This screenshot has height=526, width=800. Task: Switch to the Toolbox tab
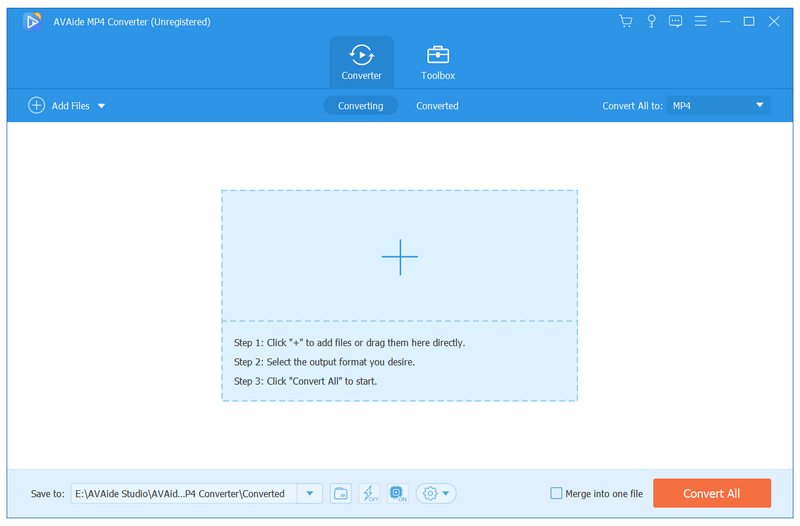coord(438,62)
